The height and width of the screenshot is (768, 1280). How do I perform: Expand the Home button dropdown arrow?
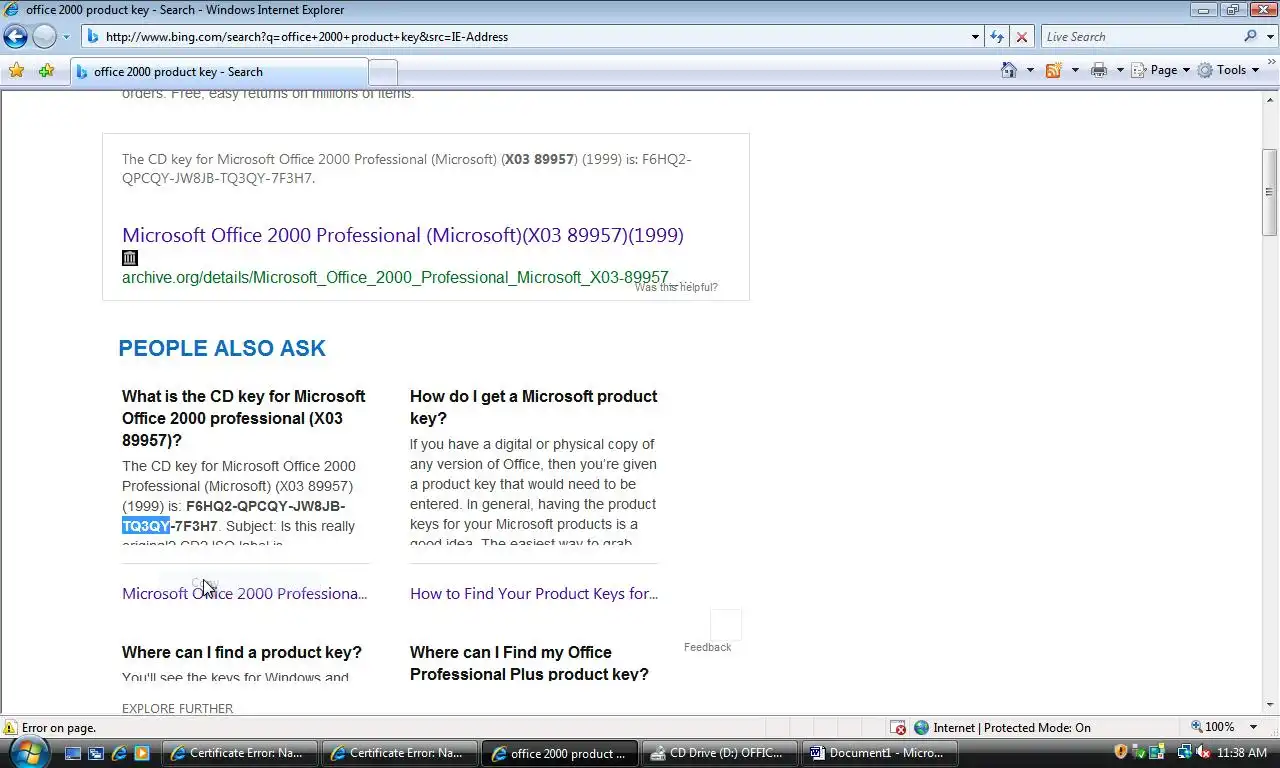(x=1030, y=70)
